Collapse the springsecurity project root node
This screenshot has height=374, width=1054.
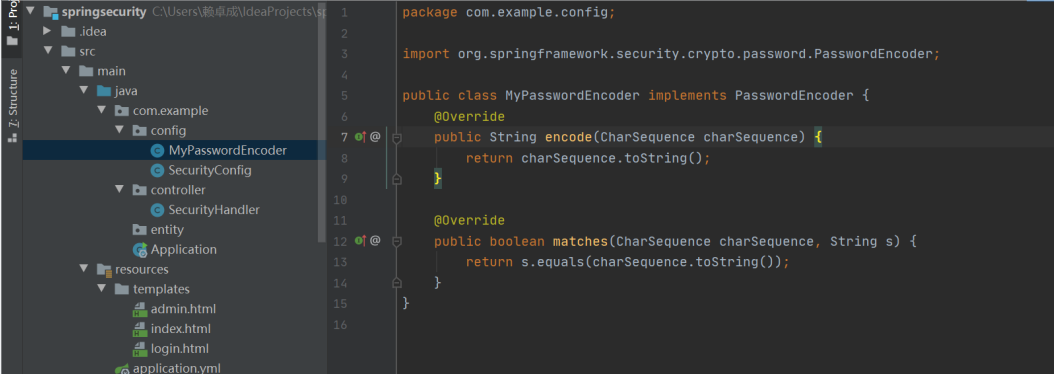pos(30,12)
